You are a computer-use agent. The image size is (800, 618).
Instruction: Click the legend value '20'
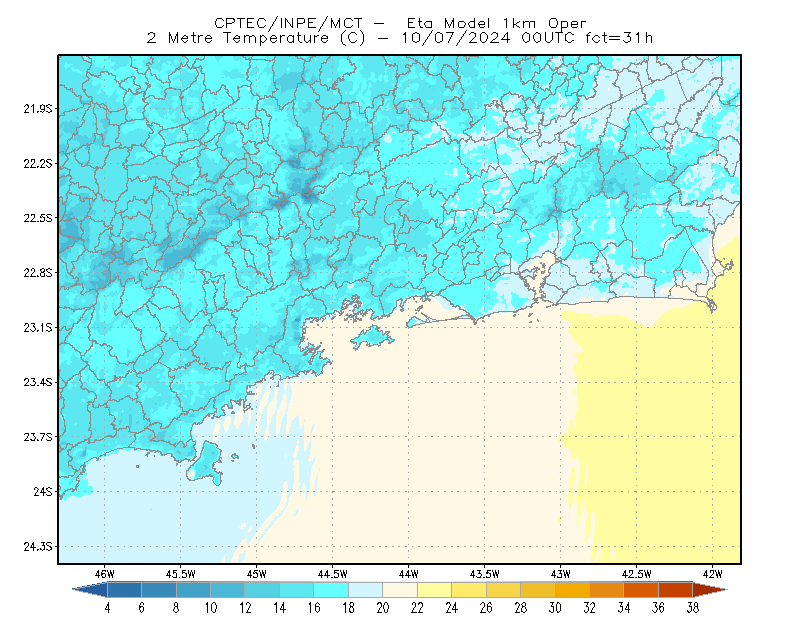click(383, 608)
